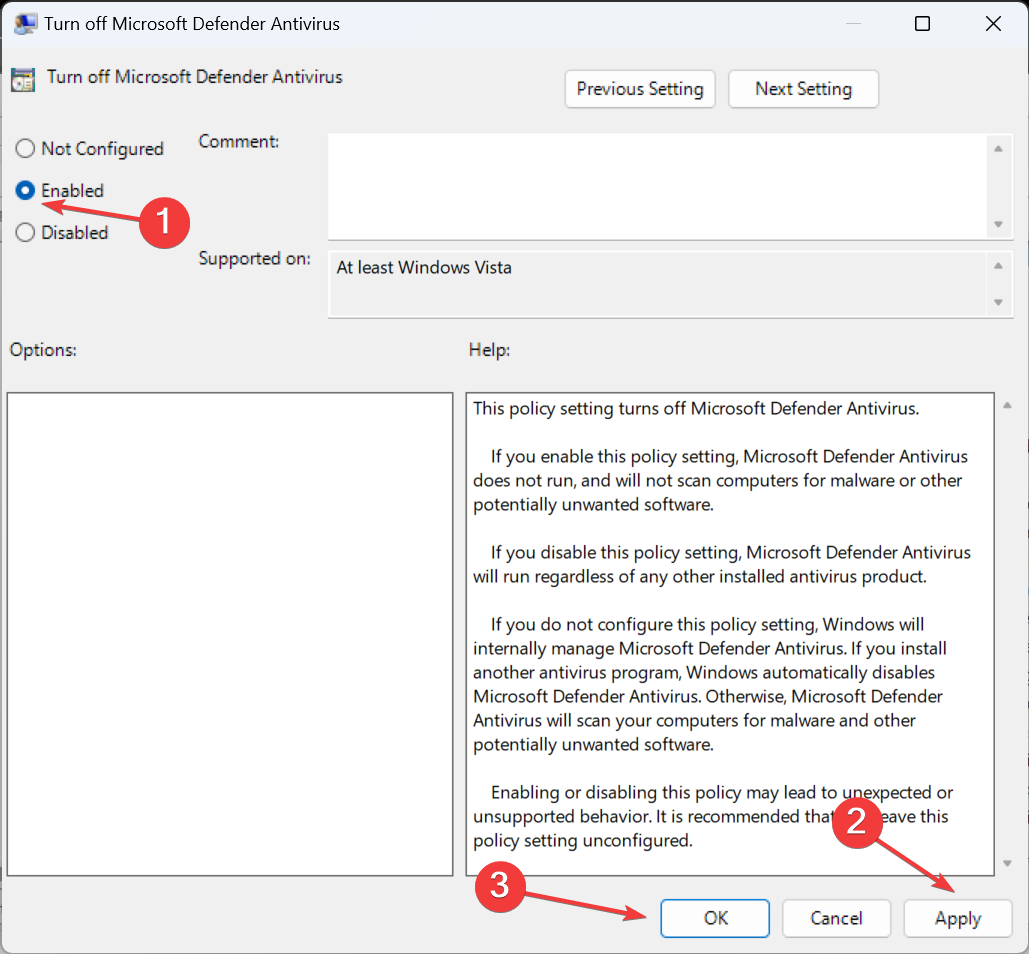The width and height of the screenshot is (1029, 954).
Task: Click the Supported on field text
Action: coord(424,268)
